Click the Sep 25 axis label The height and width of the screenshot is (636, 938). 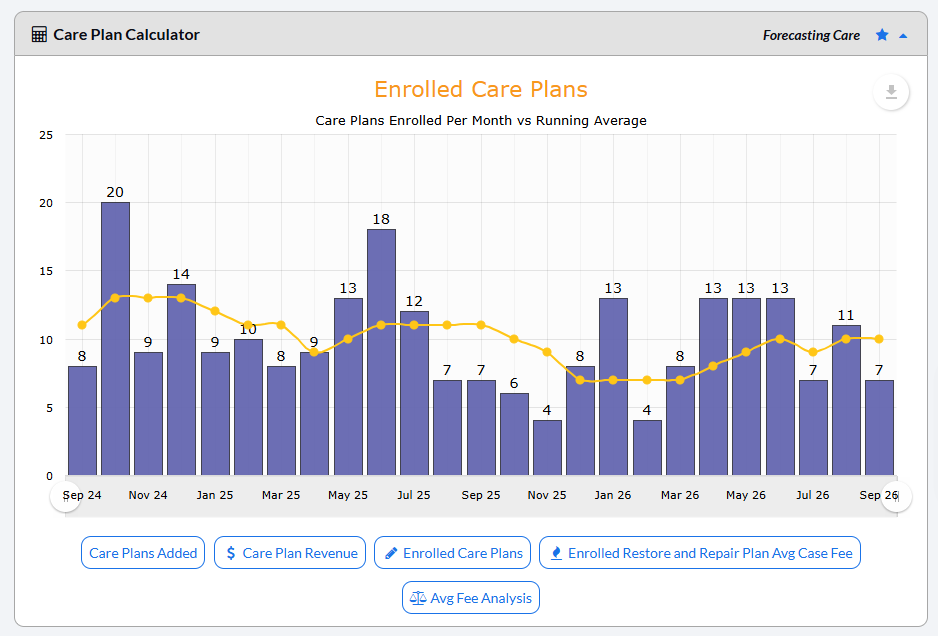tap(481, 495)
